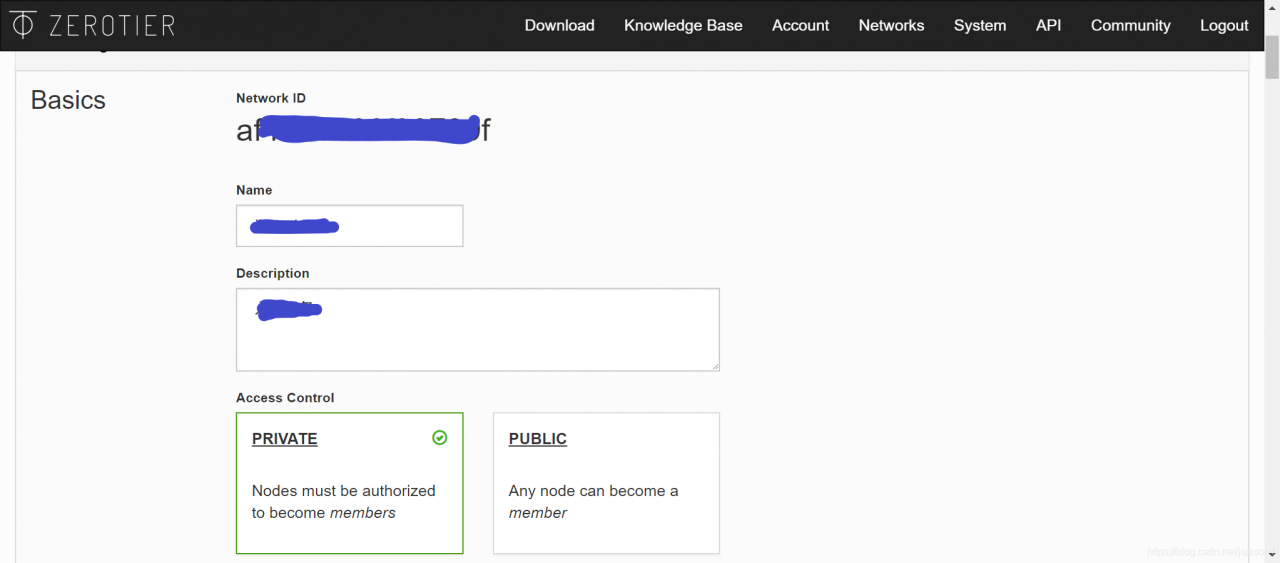Click the scrollbar up arrow

pyautogui.click(x=1272, y=8)
